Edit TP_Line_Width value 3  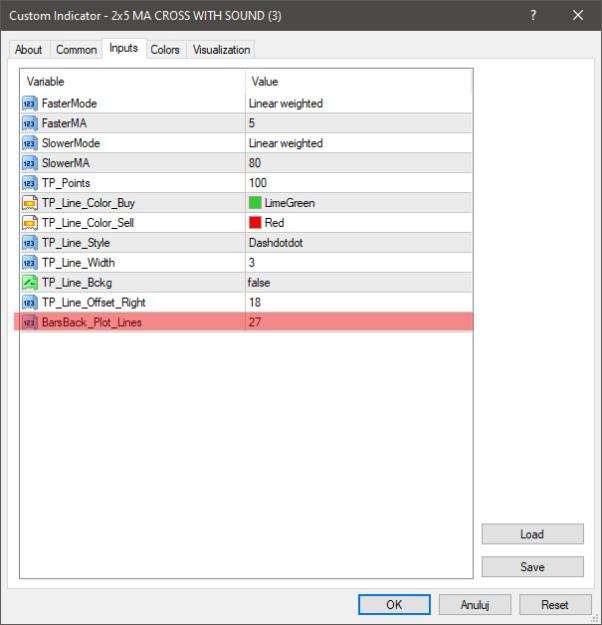(252, 263)
